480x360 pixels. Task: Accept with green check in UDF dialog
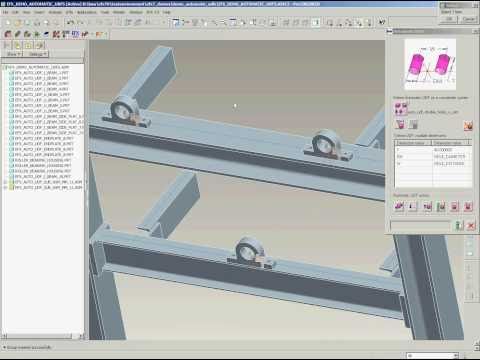tap(459, 226)
